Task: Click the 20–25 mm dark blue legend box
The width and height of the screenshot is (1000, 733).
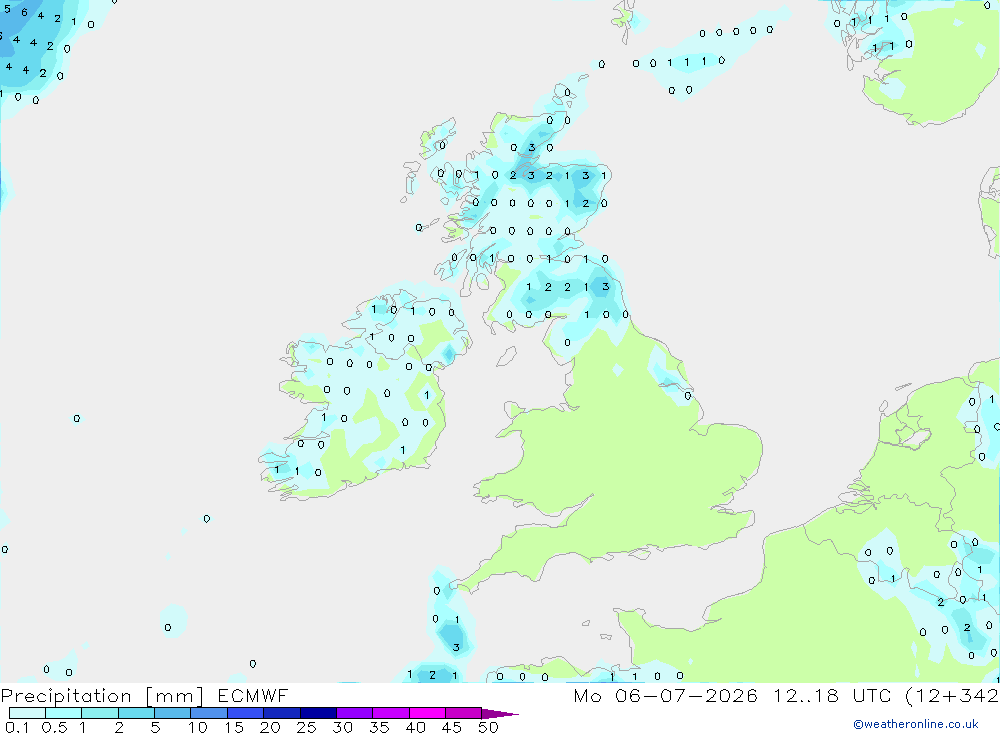Action: (282, 713)
